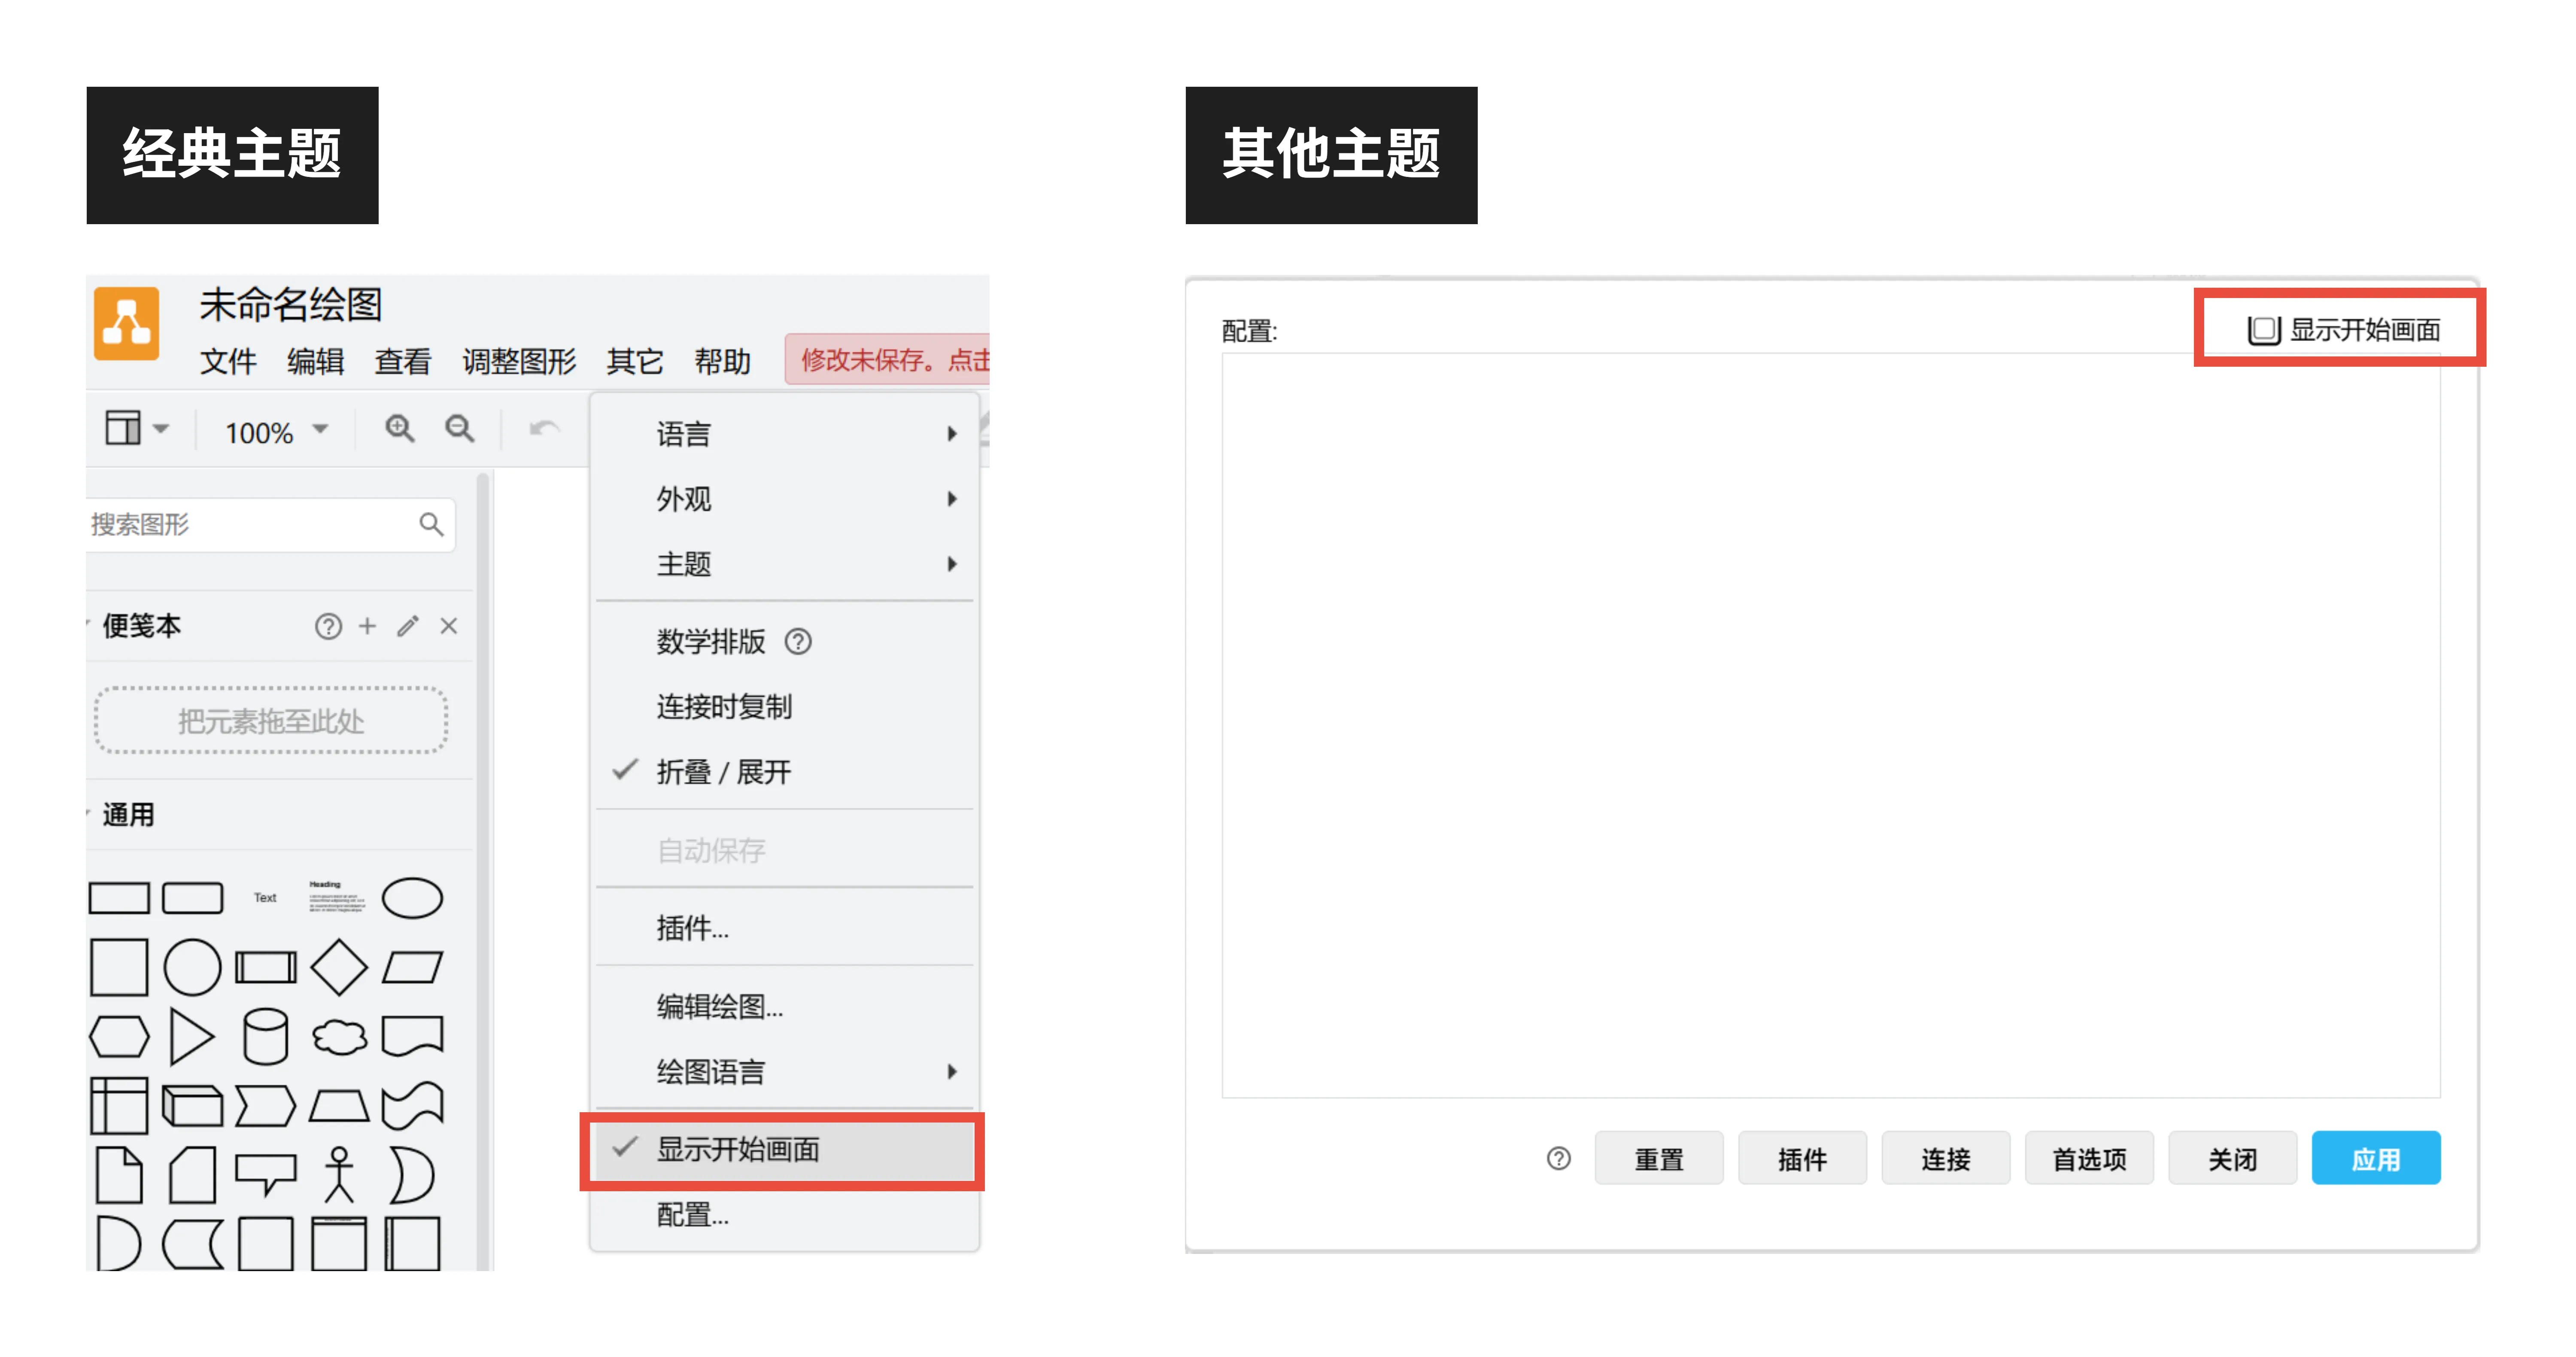Click the zoom in magnifier icon
This screenshot has width=2576, height=1357.
tap(400, 429)
